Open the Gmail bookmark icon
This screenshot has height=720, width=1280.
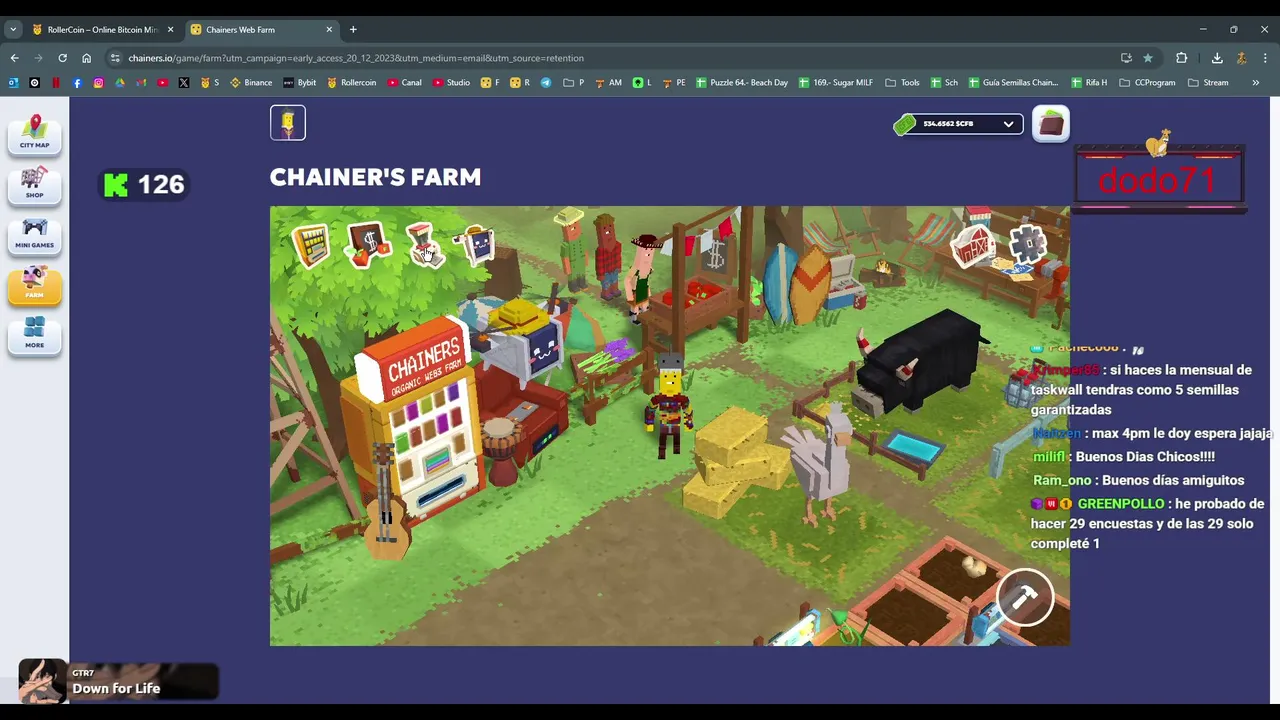[x=141, y=83]
